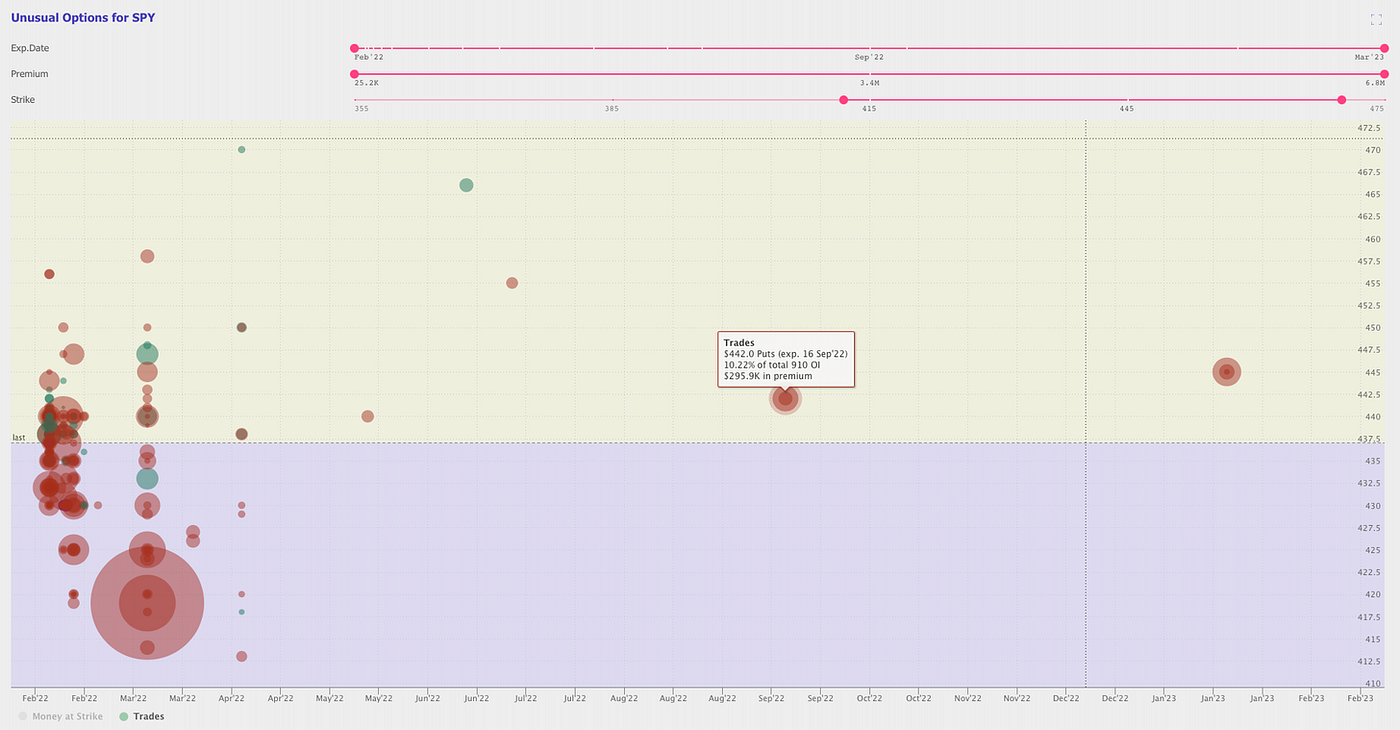Click the green bubble near 466 strike in Jun'22
The height and width of the screenshot is (730, 1400).
click(466, 185)
